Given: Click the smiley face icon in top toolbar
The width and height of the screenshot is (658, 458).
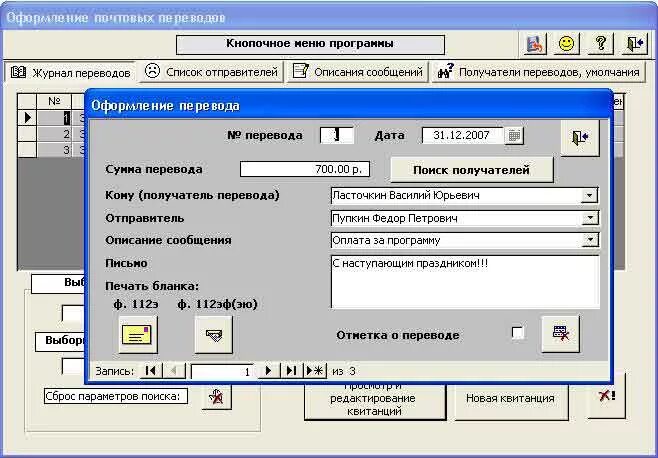Looking at the screenshot, I should 567,44.
